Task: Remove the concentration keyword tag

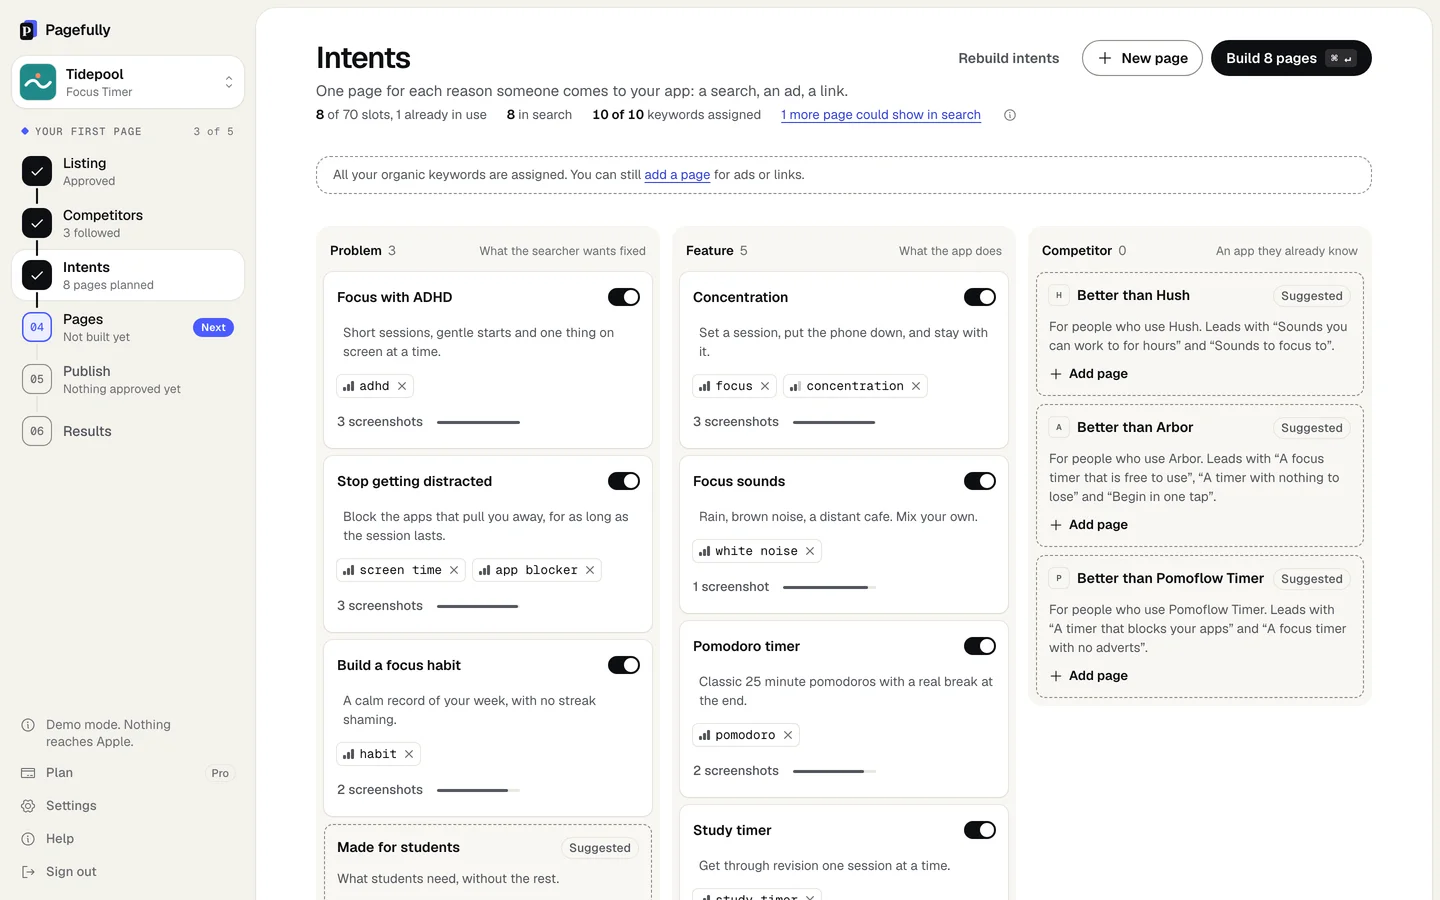Action: (x=916, y=386)
